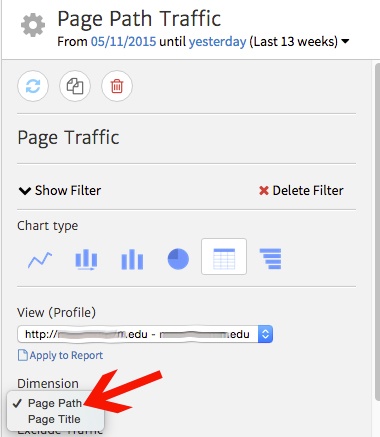Choose Page Path in Dimension menu
Image resolution: width=380 pixels, height=437 pixels.
tap(55, 403)
